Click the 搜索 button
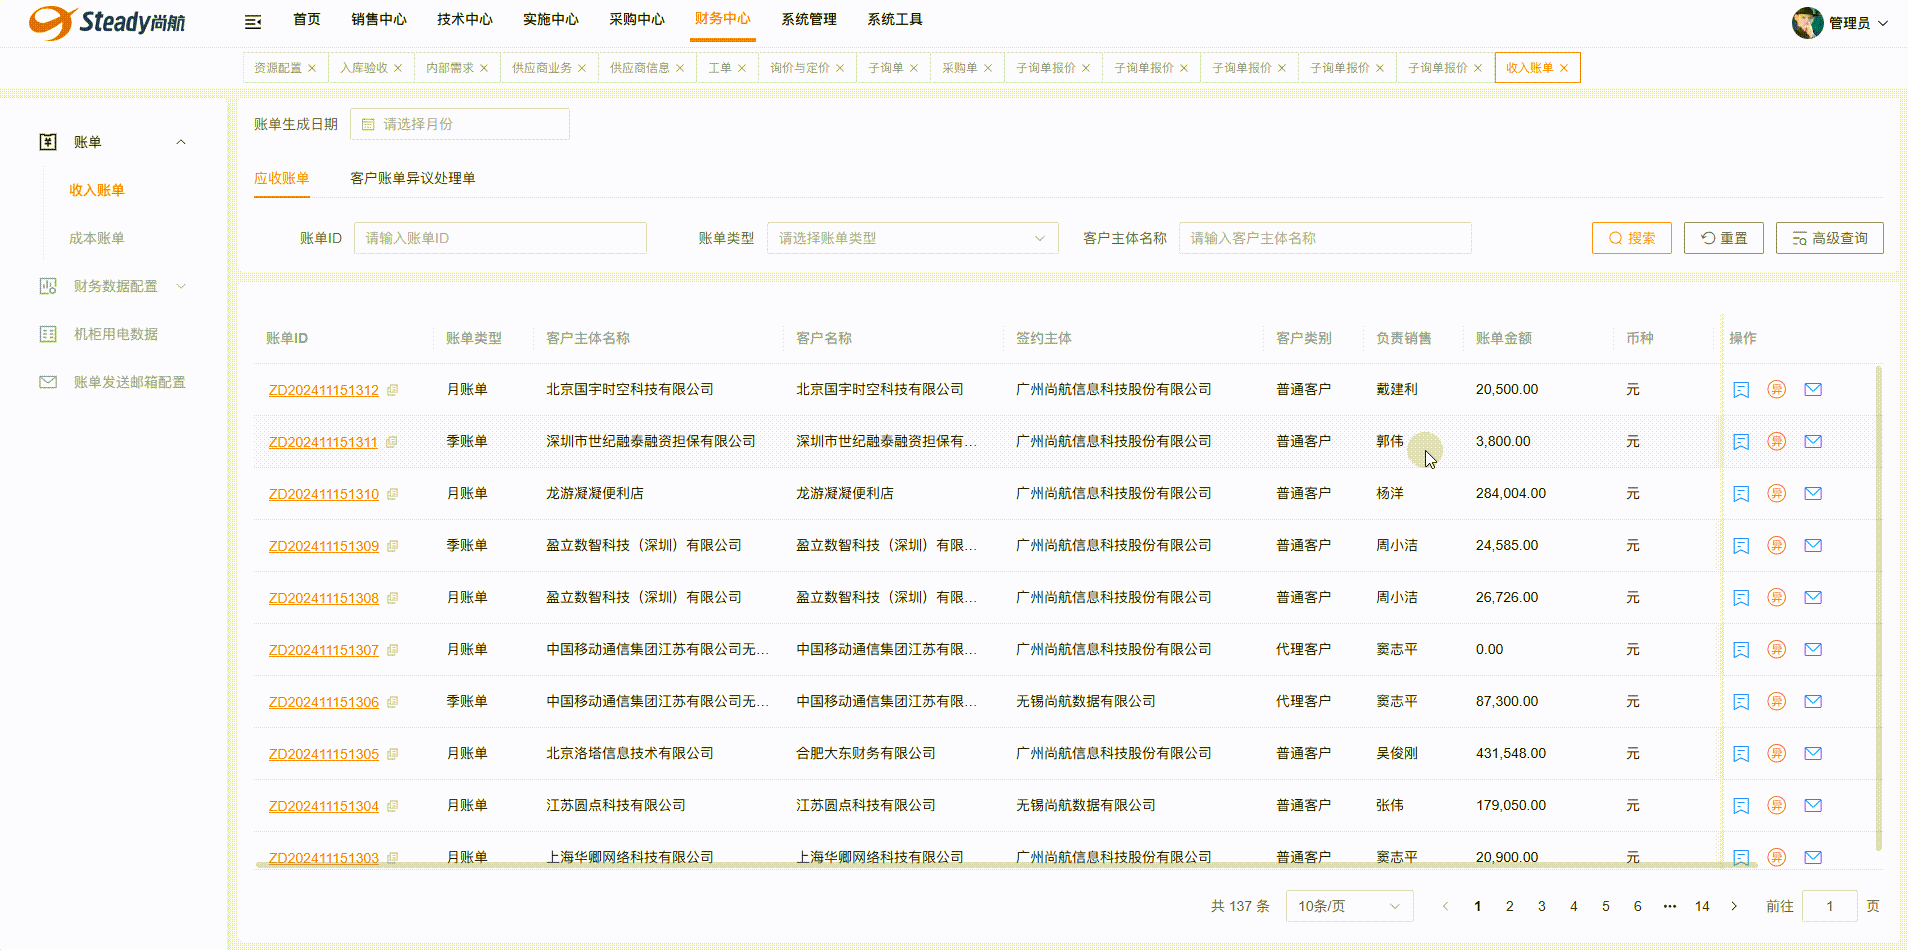 [x=1632, y=238]
